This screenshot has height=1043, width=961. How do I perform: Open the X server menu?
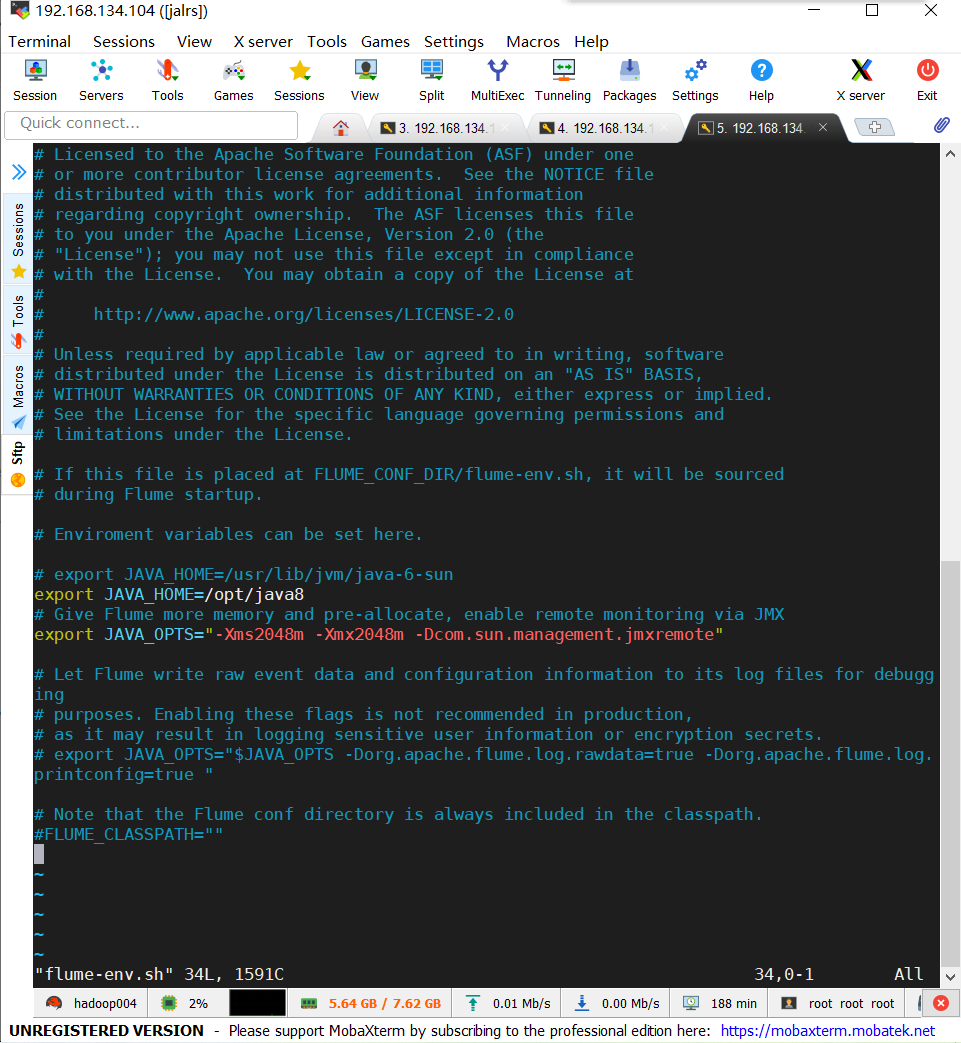(263, 41)
